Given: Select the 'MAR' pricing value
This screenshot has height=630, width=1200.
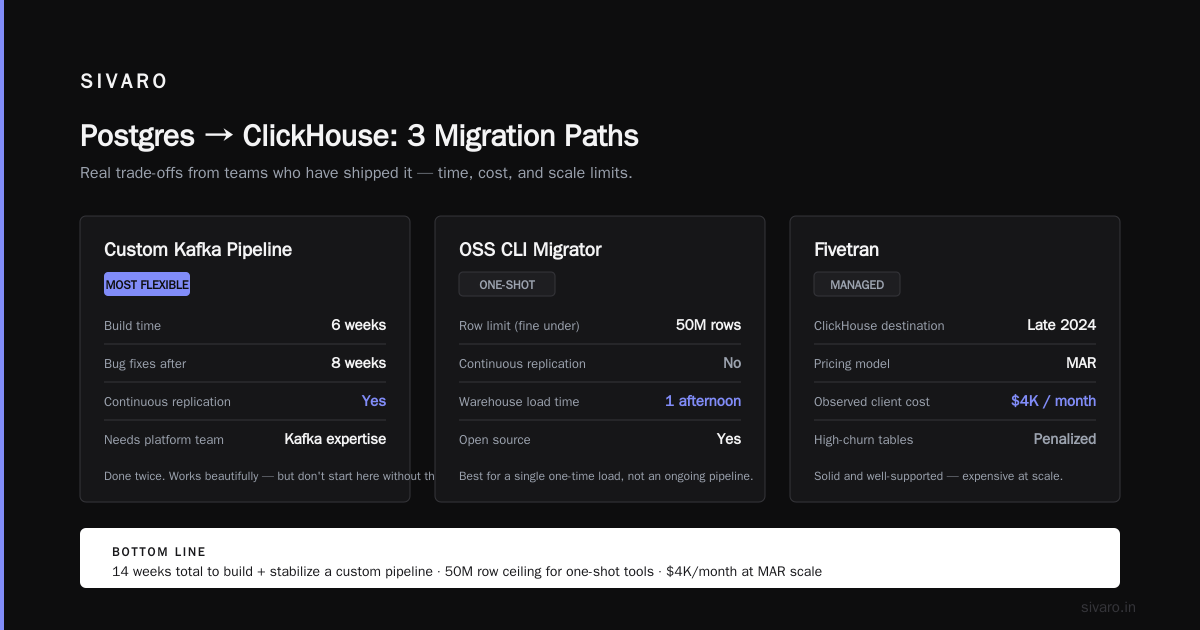Looking at the screenshot, I should [x=1081, y=363].
